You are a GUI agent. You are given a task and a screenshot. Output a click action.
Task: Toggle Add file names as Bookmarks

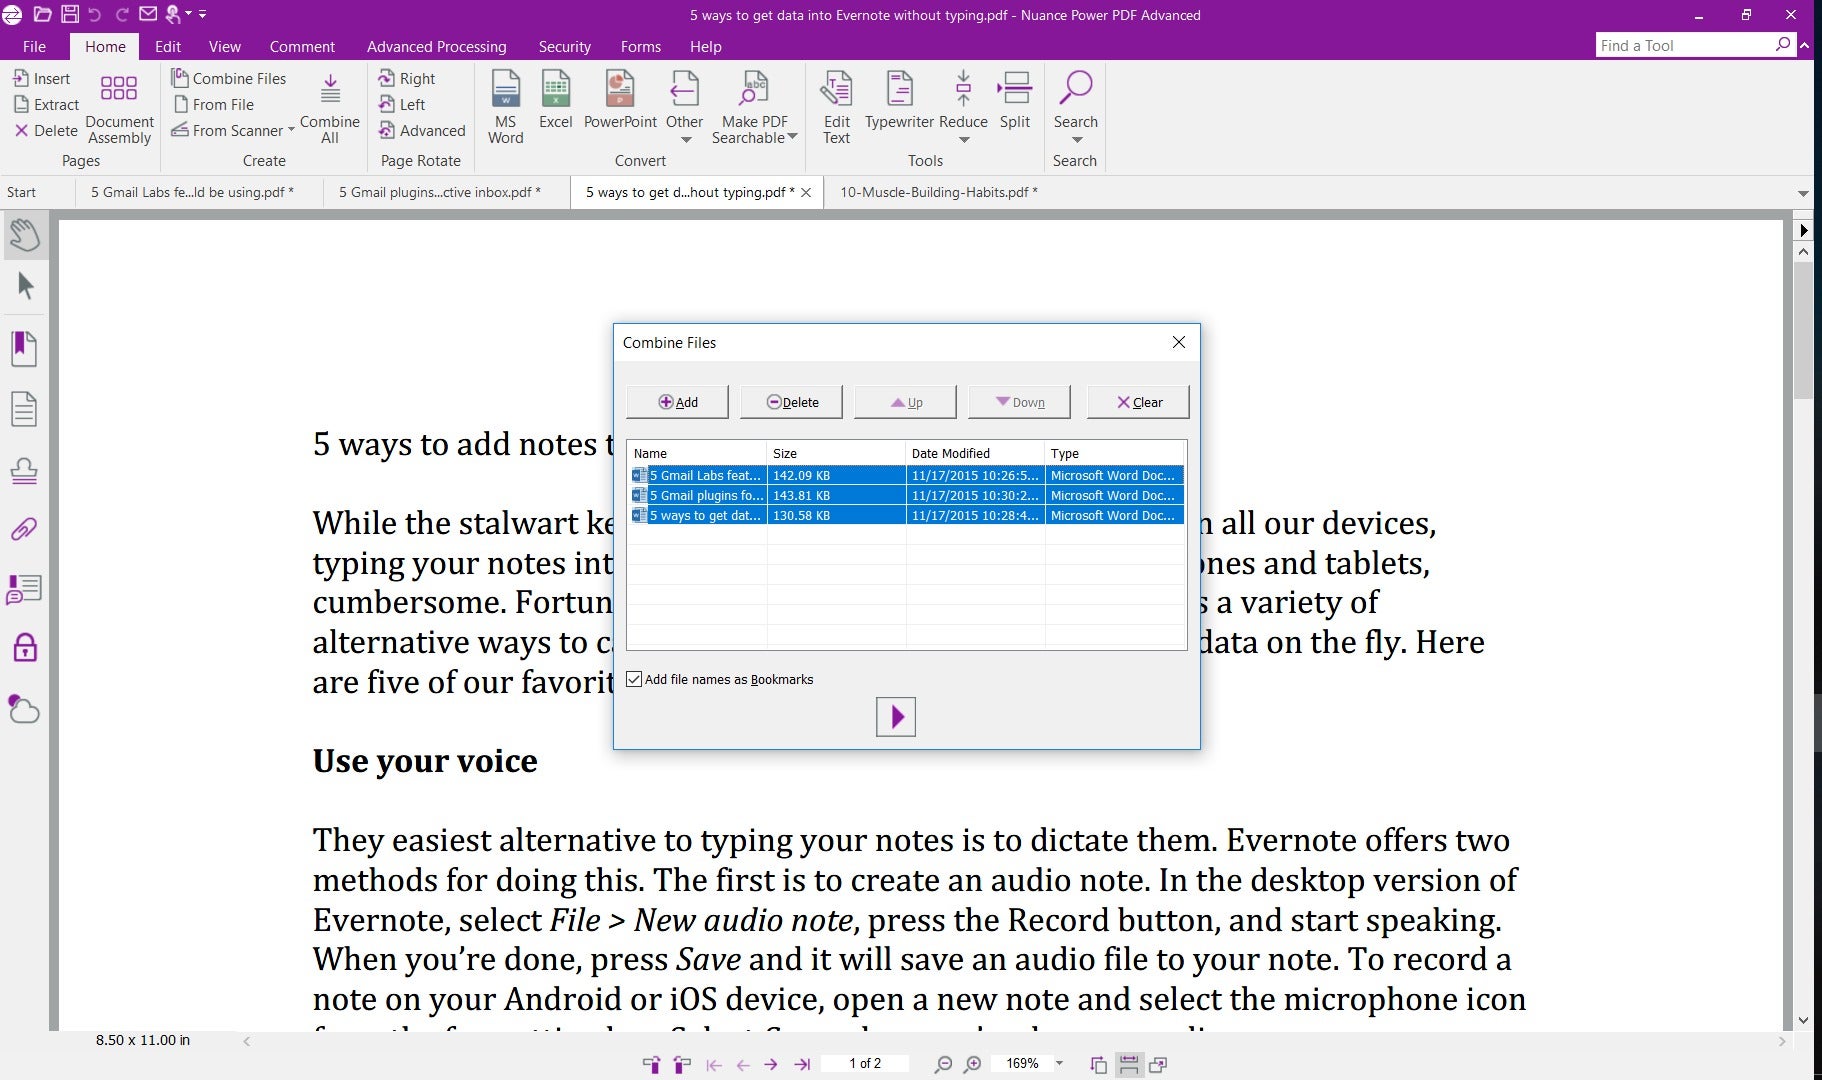[x=634, y=679]
